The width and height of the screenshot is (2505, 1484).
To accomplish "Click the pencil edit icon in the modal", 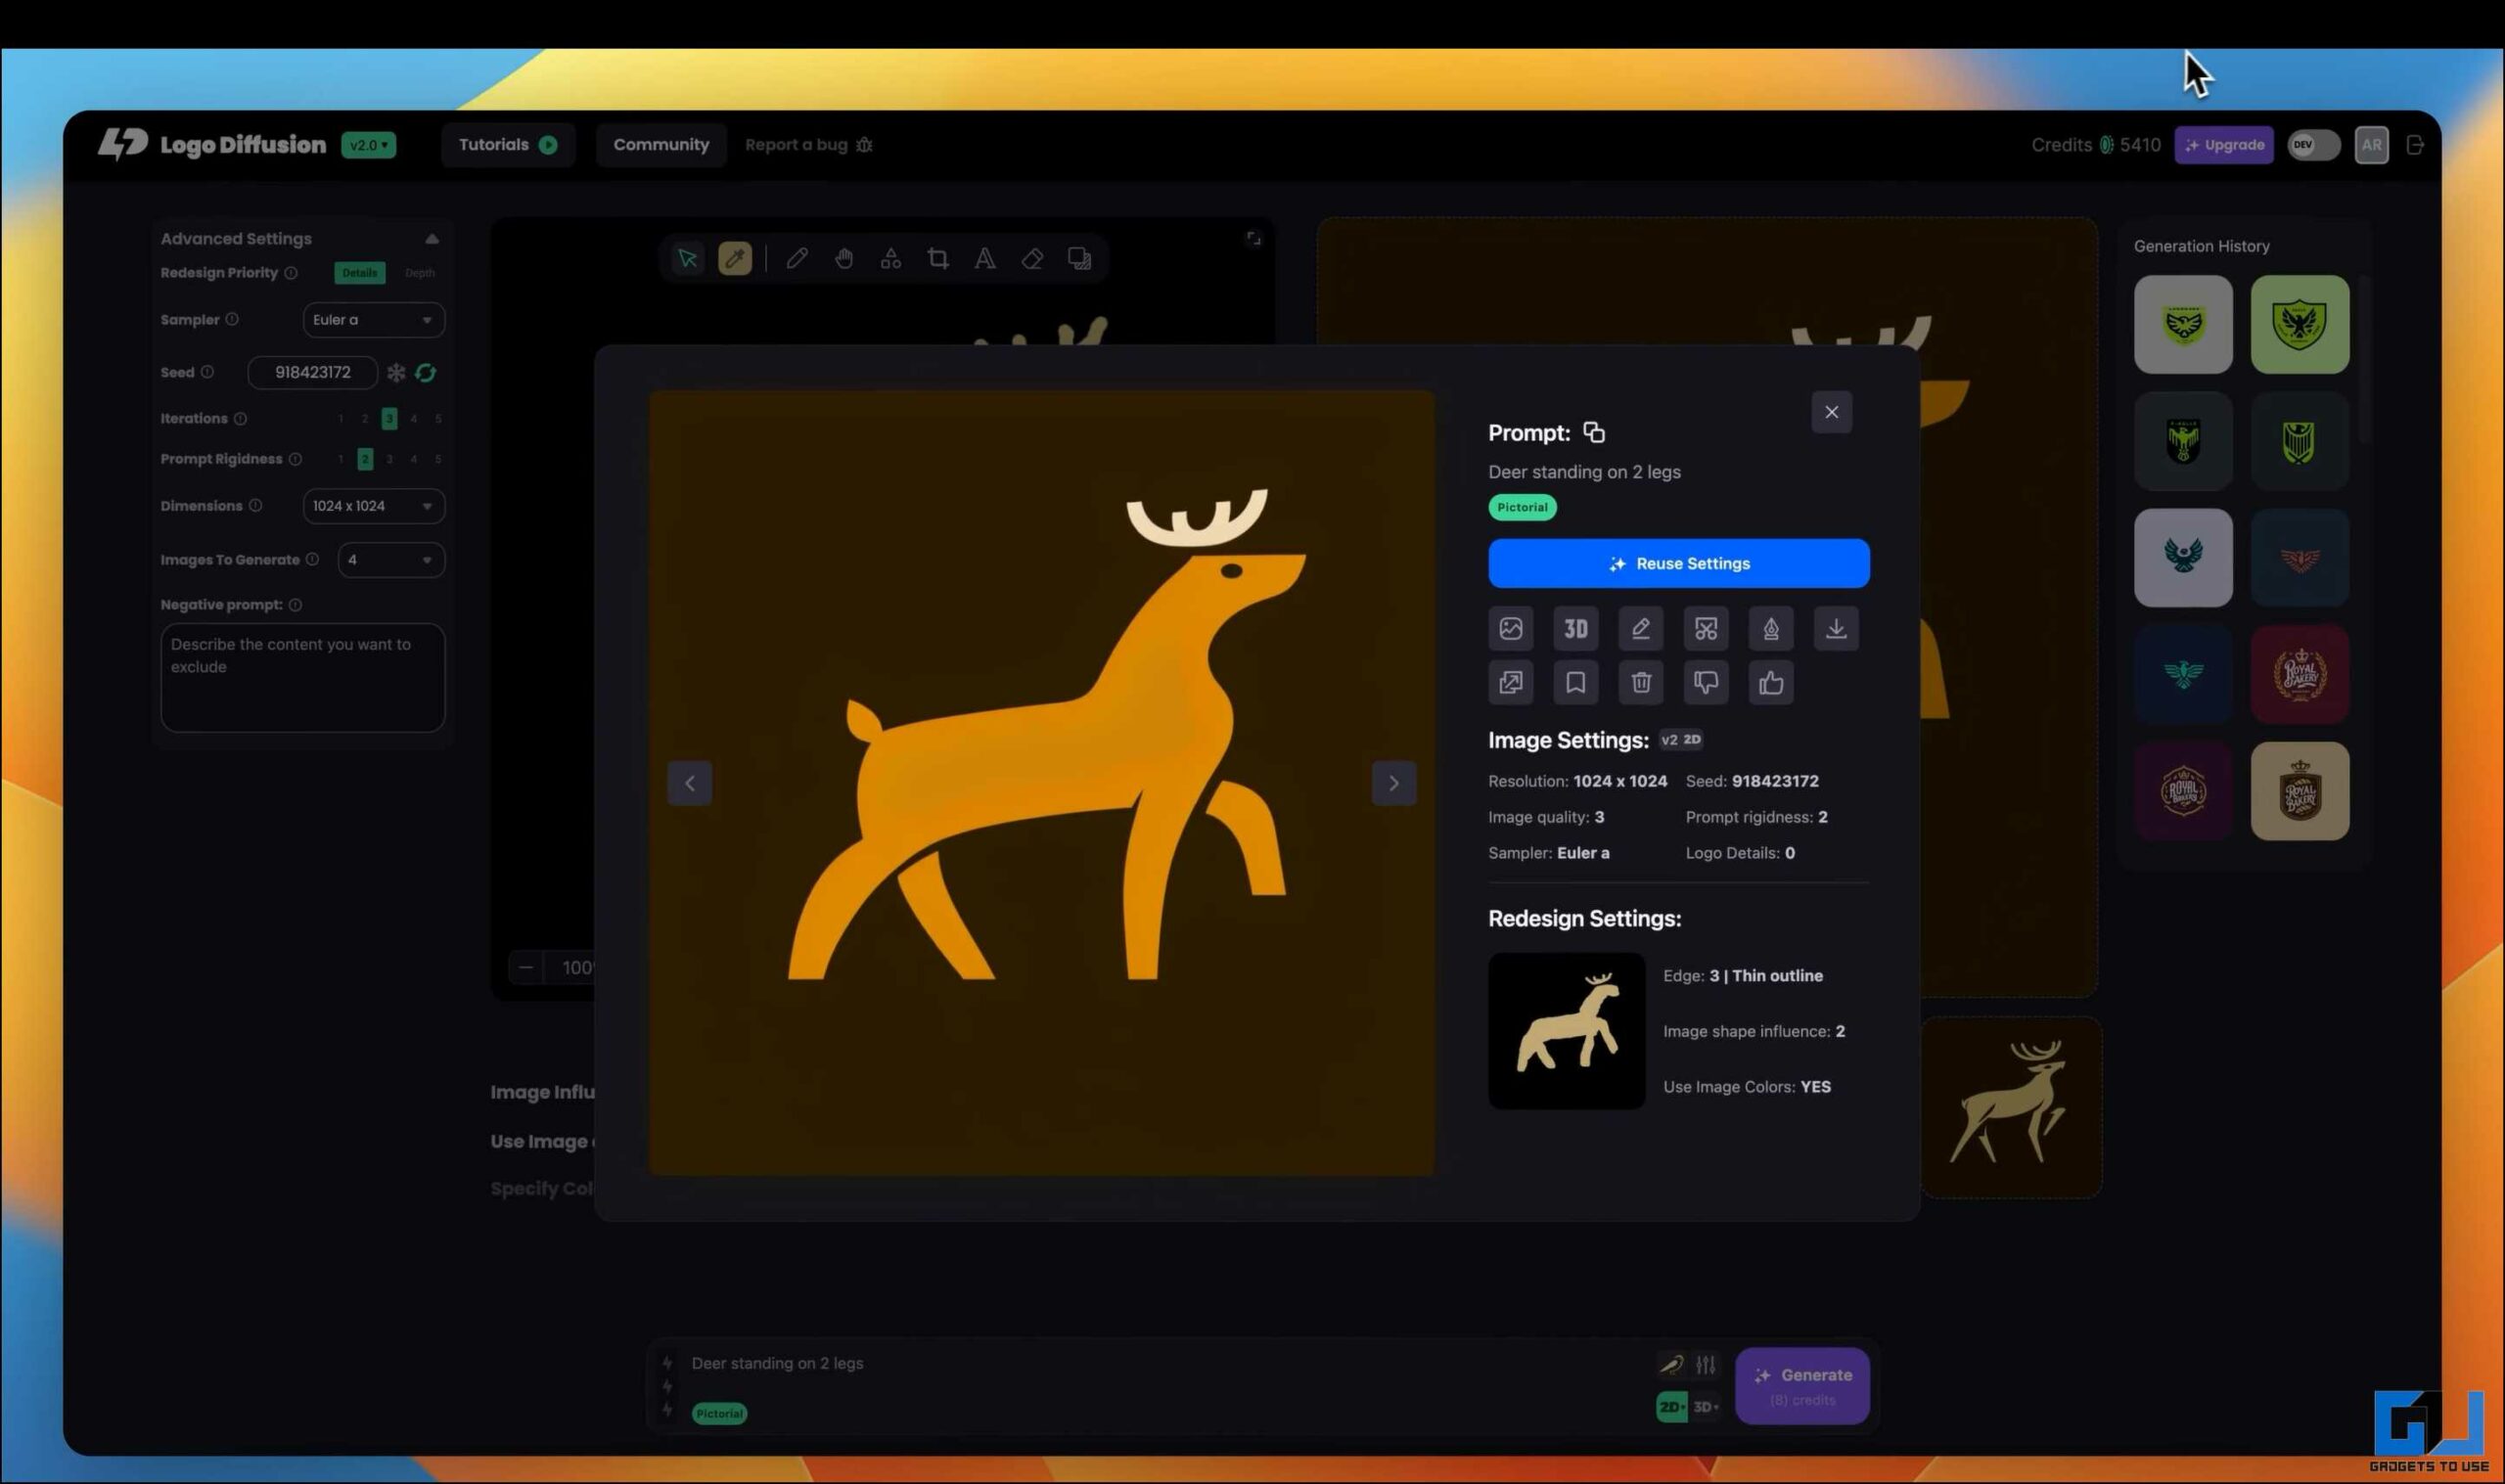I will (1640, 628).
